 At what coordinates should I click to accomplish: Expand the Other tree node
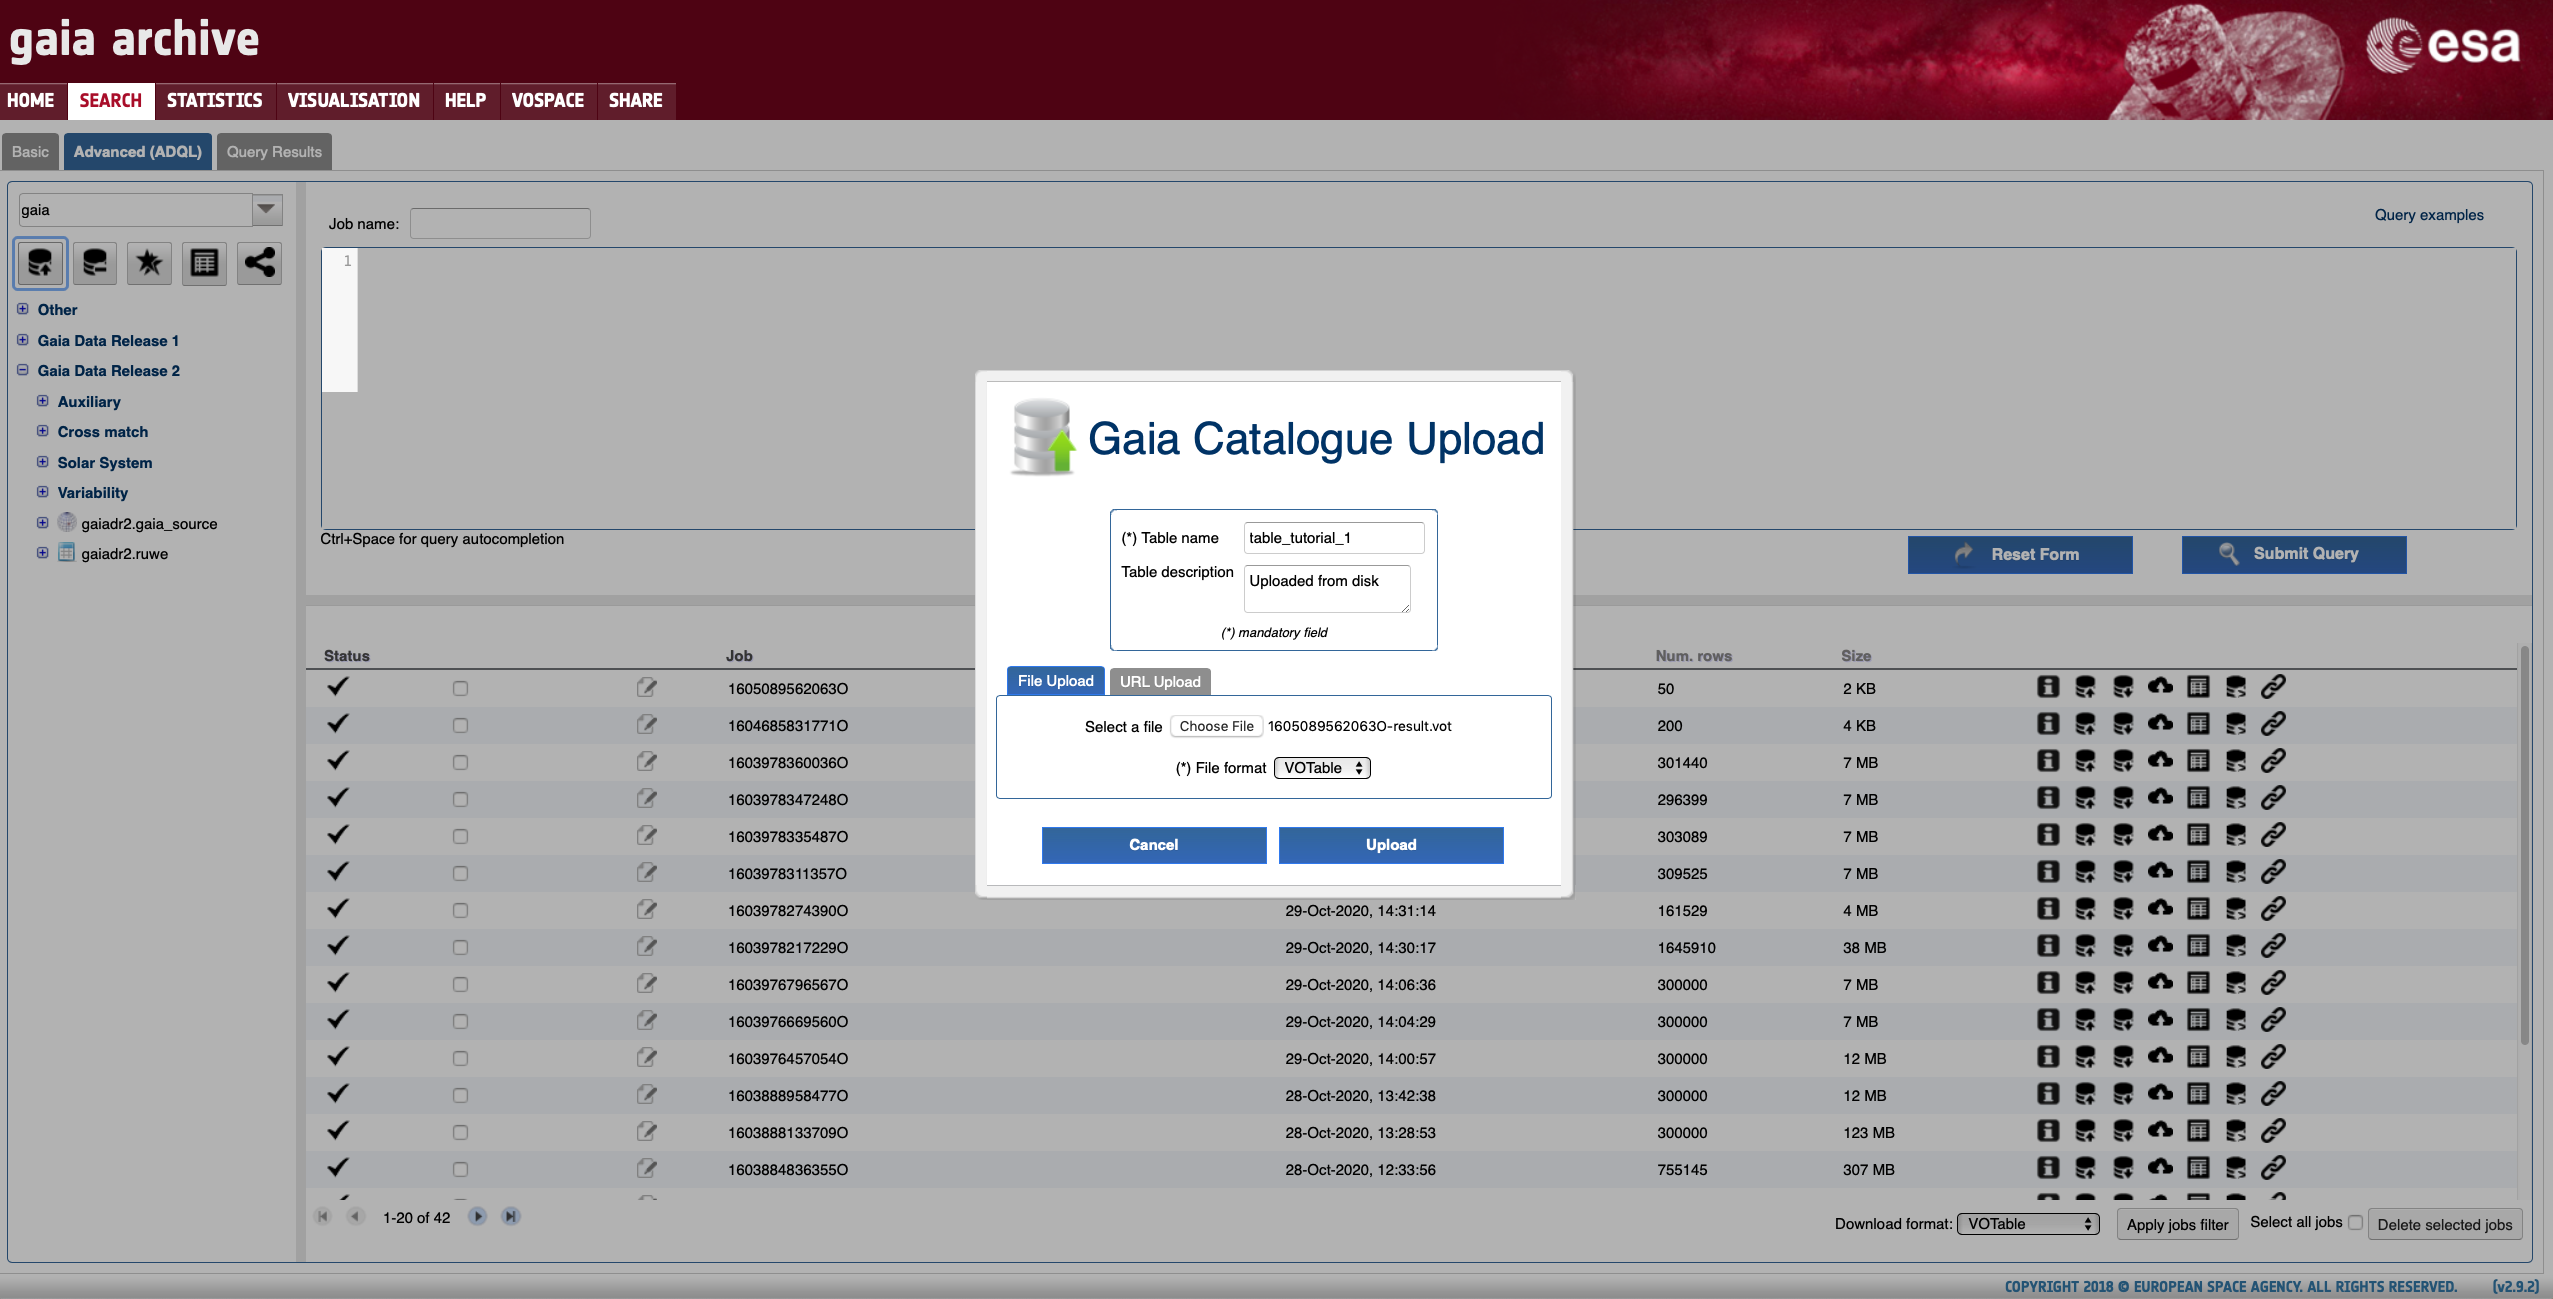[22, 309]
